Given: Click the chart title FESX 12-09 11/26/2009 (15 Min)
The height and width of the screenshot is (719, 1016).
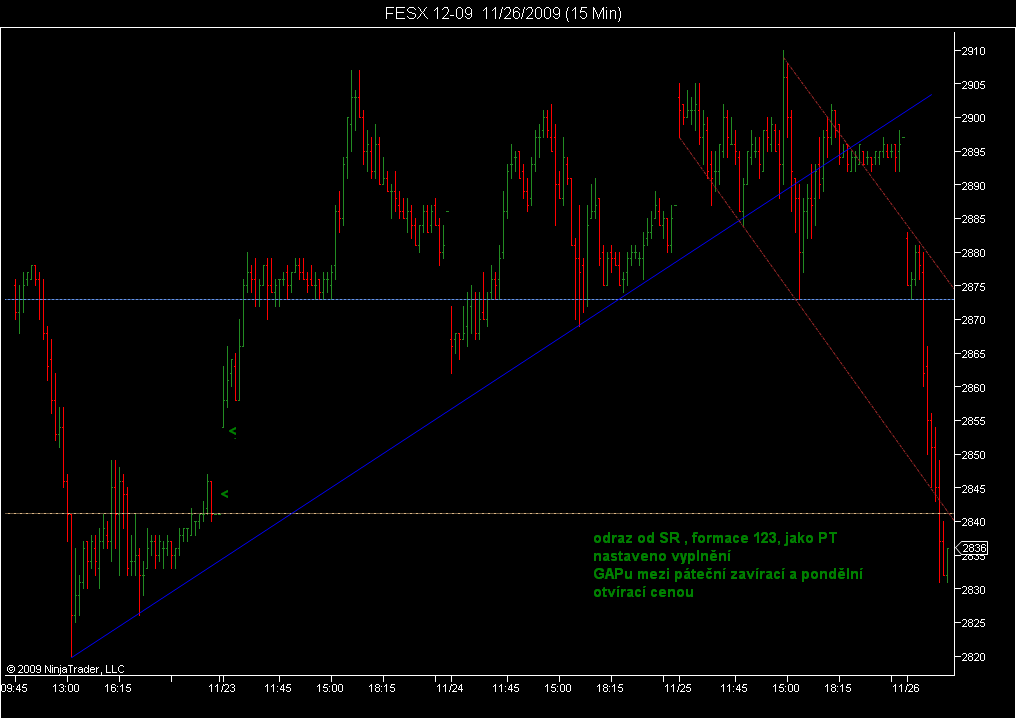Looking at the screenshot, I should [503, 14].
